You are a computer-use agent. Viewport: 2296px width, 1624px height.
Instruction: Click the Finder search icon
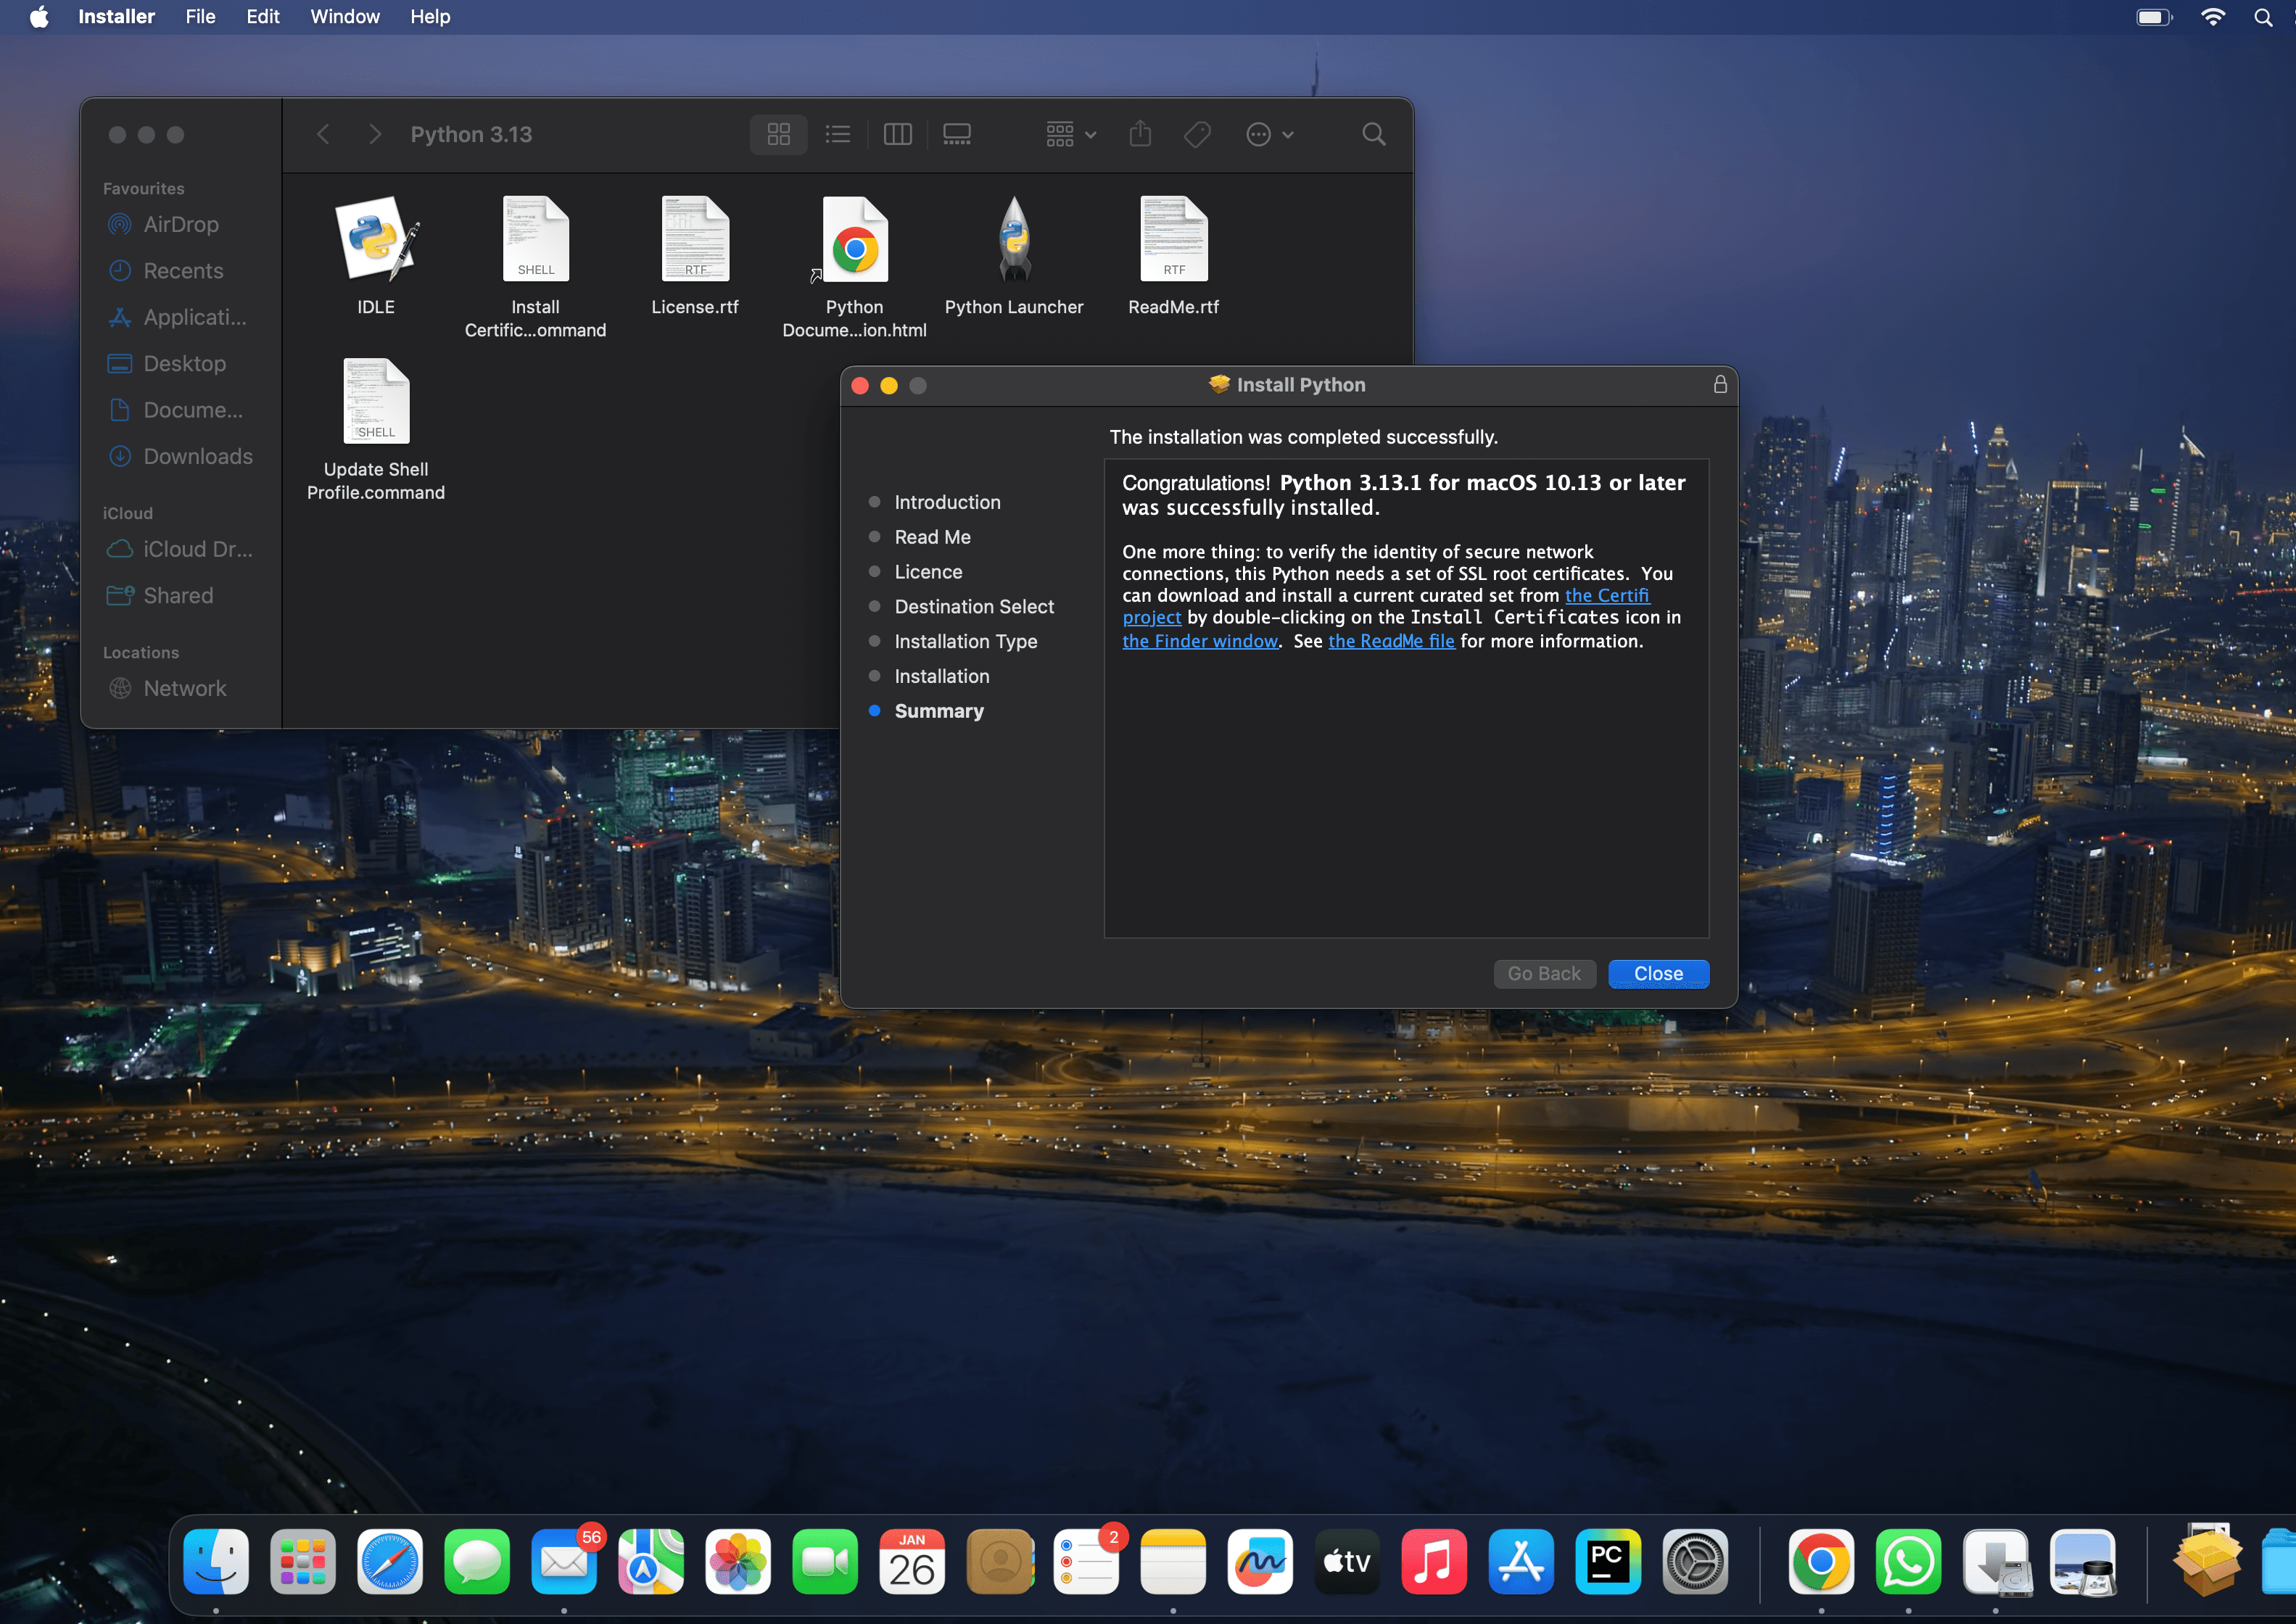point(1374,134)
